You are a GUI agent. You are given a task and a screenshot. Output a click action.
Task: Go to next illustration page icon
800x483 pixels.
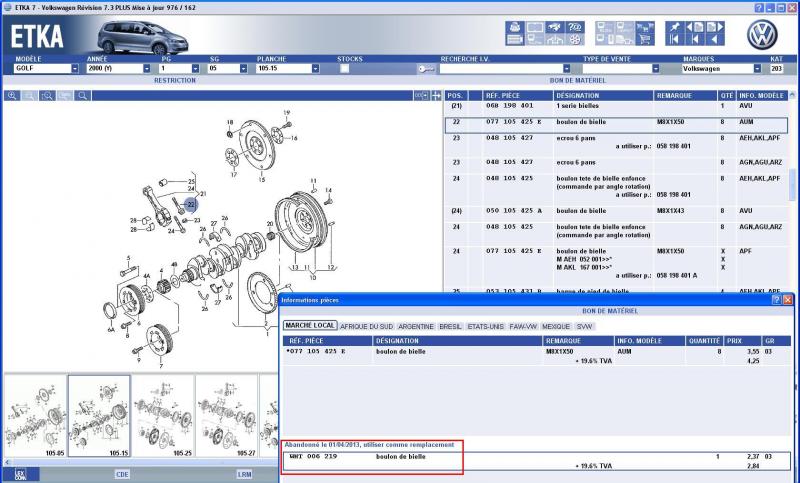pos(715,27)
